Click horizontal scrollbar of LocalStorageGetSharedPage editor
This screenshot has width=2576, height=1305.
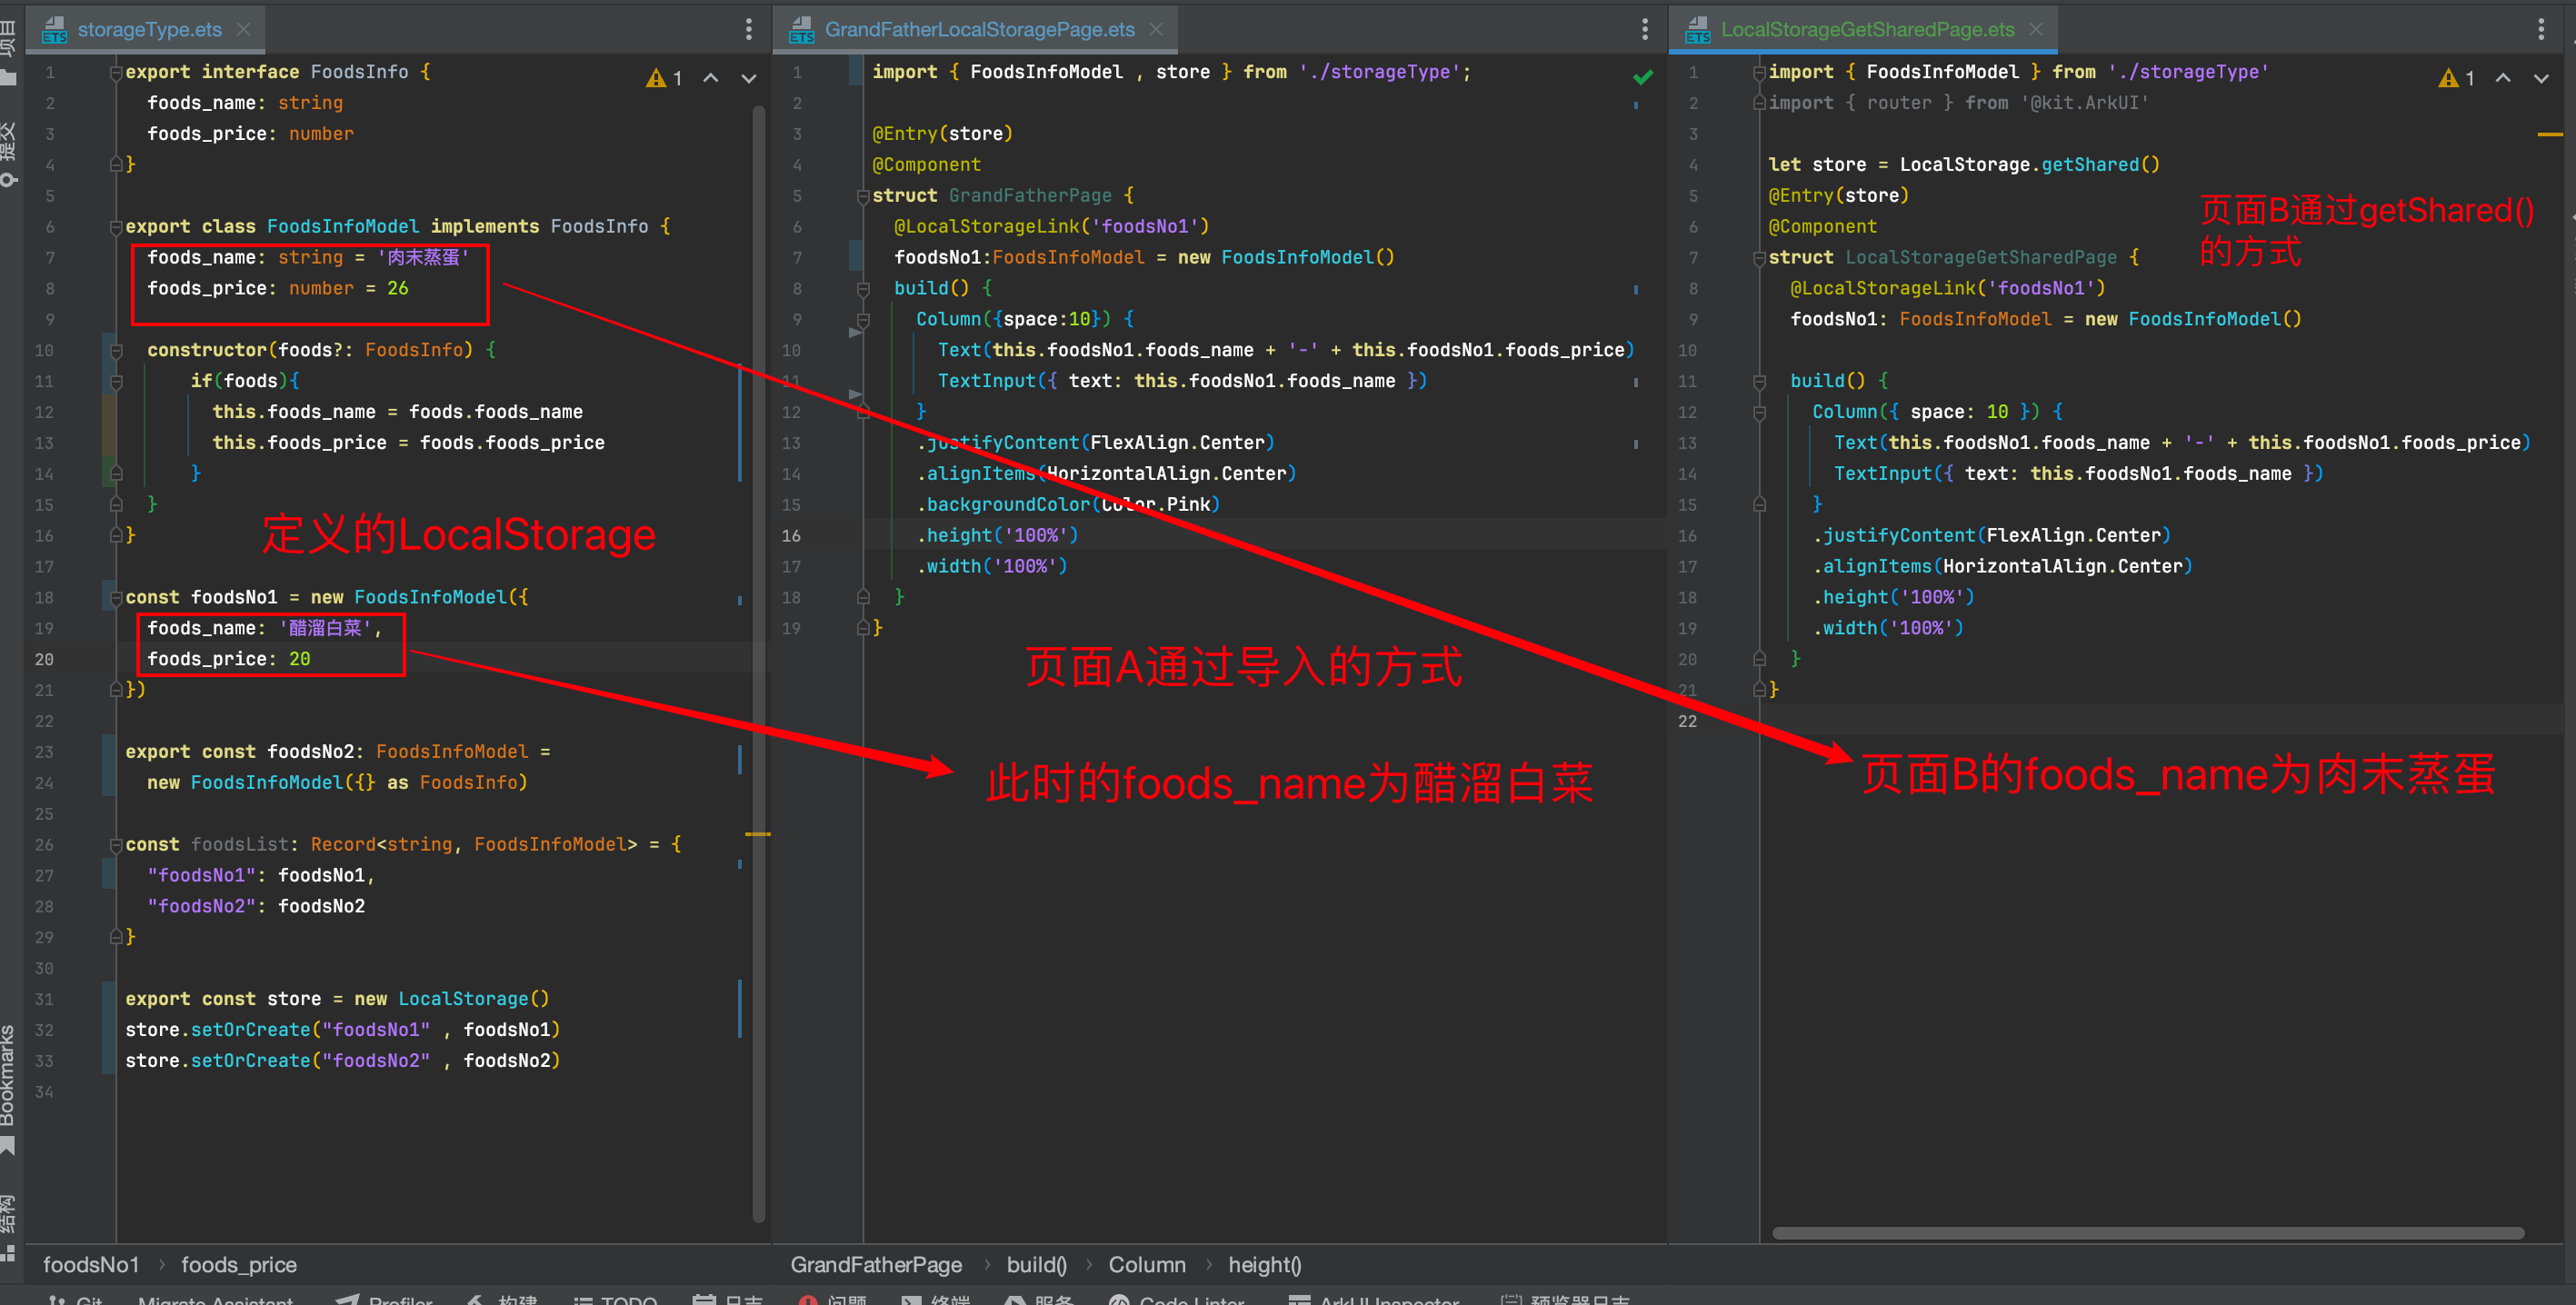[2147, 1233]
